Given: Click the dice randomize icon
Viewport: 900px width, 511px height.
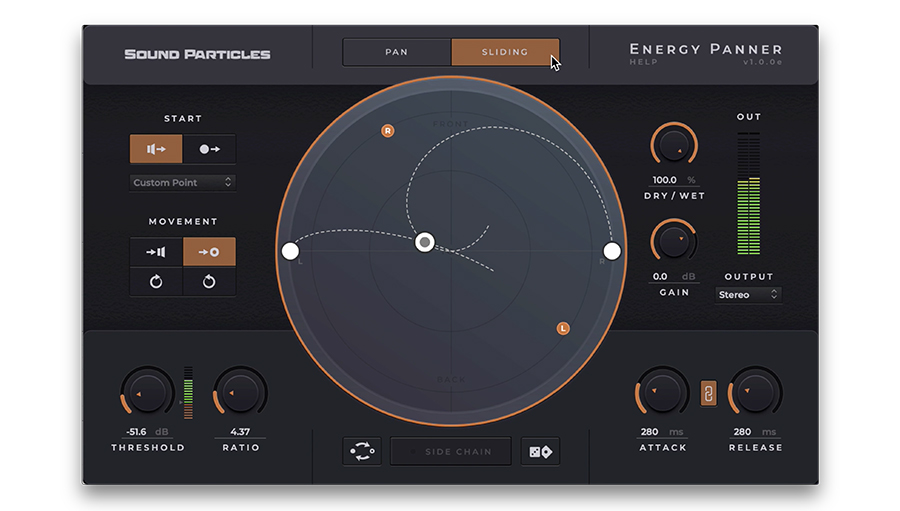Looking at the screenshot, I should (x=540, y=452).
